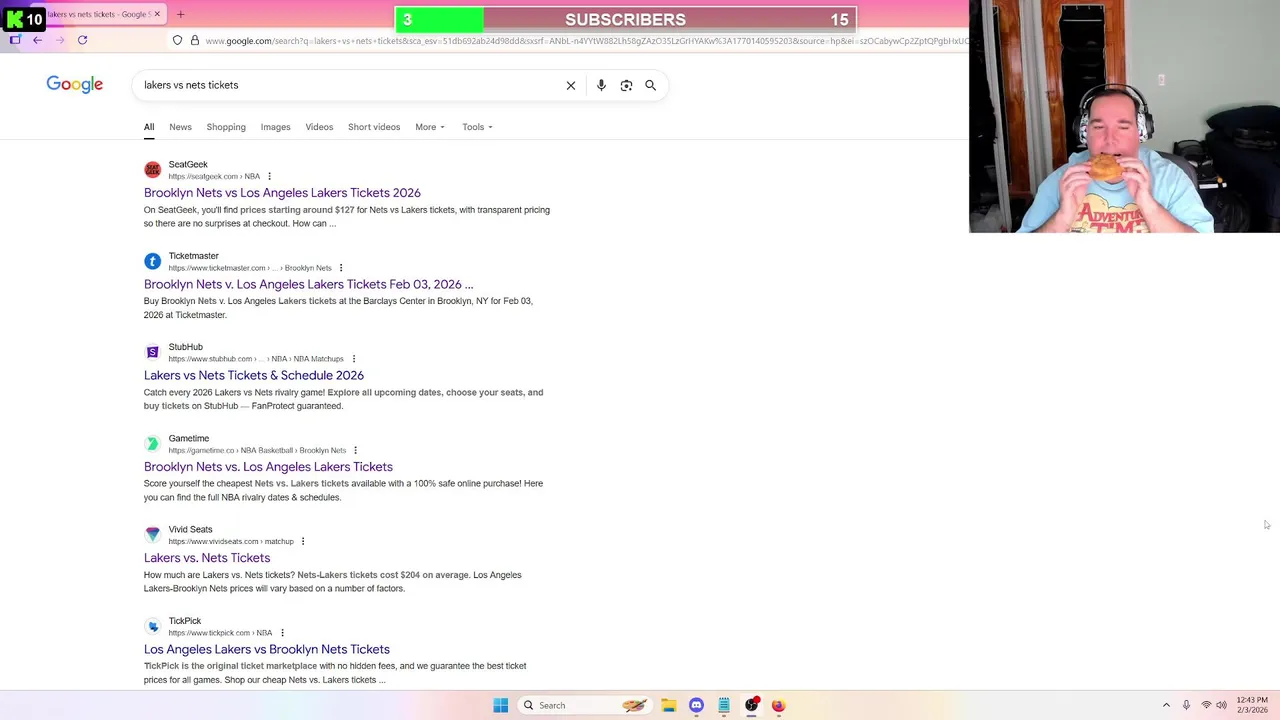Open Lakers vs Nets Tickets & Schedule 2026 link
1280x720 pixels.
tap(254, 375)
